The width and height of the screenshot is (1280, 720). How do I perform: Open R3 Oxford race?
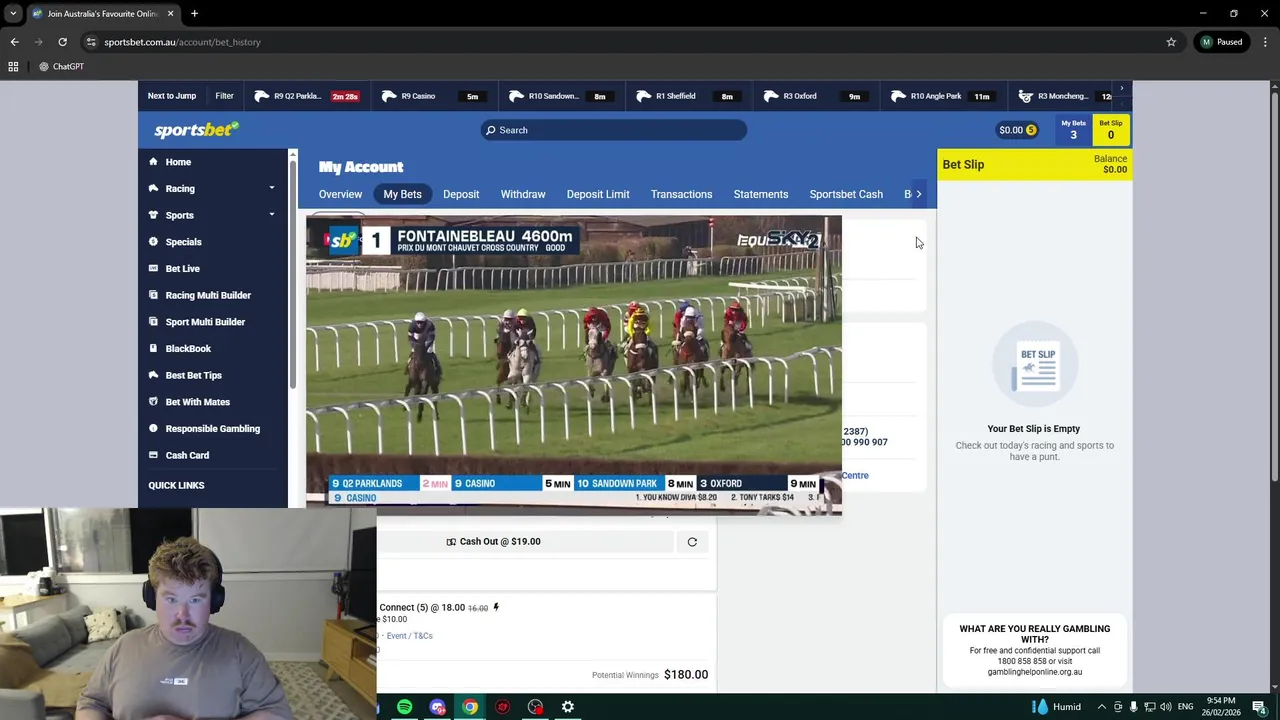(x=816, y=96)
